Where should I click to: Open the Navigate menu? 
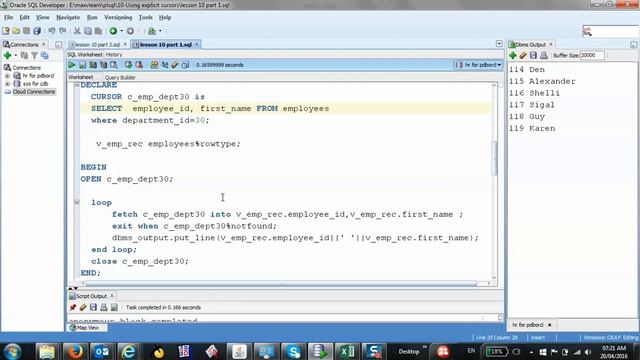click(x=68, y=18)
